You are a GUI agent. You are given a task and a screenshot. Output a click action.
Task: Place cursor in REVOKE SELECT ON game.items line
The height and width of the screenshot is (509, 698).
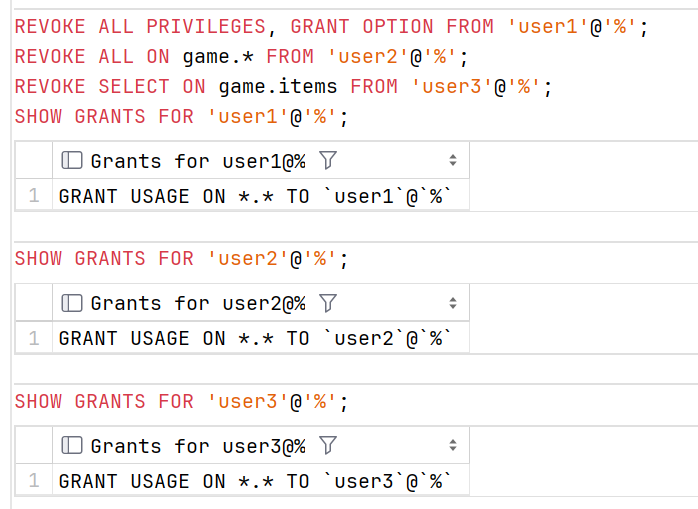[x=283, y=86]
